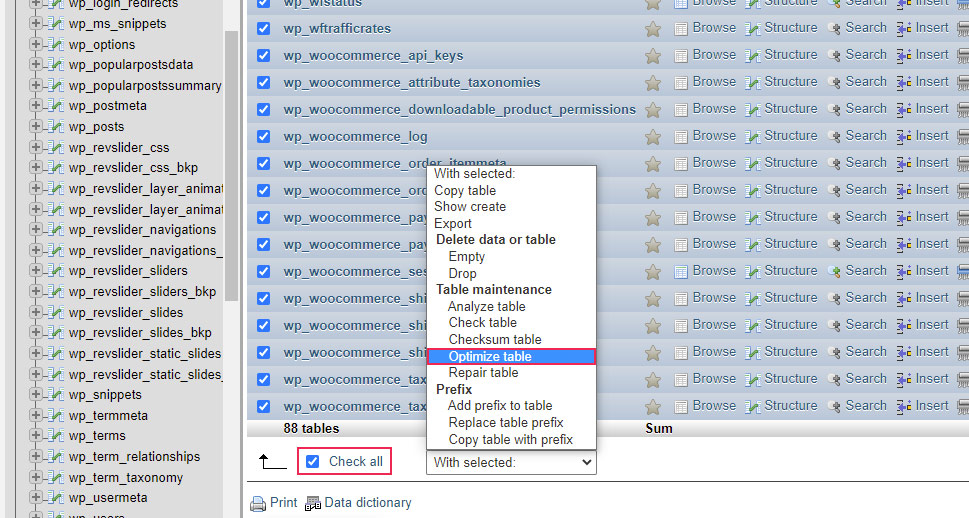Select Analyze table option
The width and height of the screenshot is (969, 518).
(x=511, y=306)
